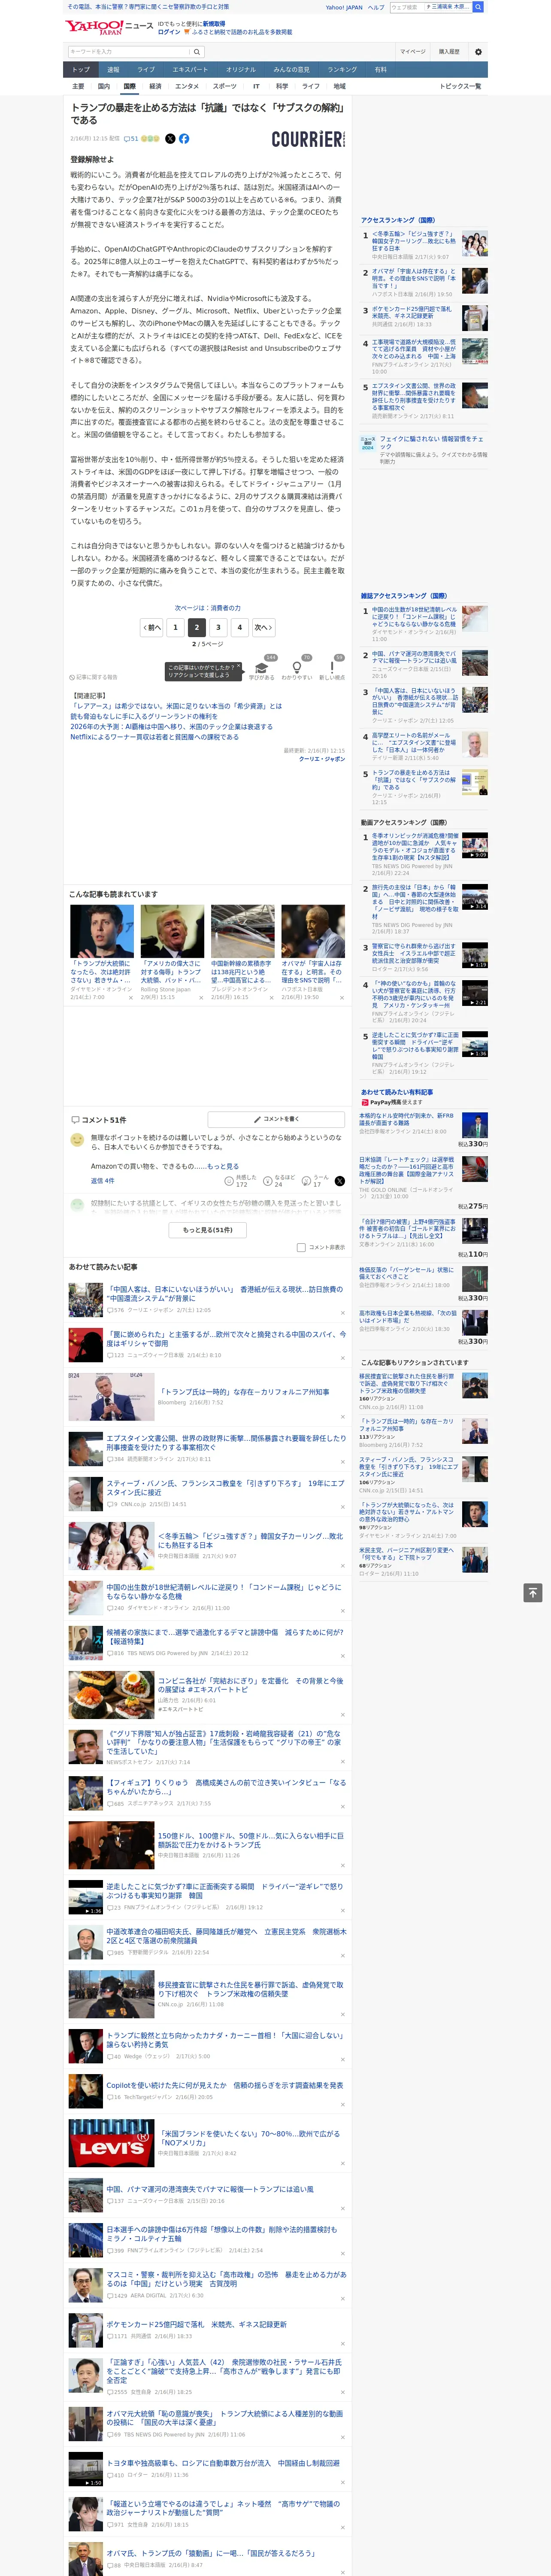
Task: Open related link Netflixによるワーナー買収
Action: tap(154, 737)
